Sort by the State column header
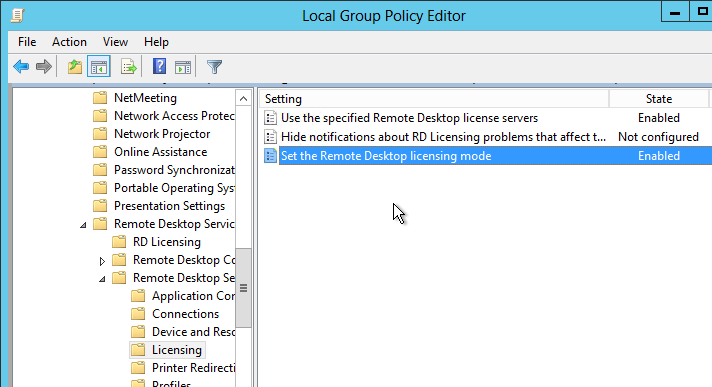The width and height of the screenshot is (712, 387). coord(658,99)
